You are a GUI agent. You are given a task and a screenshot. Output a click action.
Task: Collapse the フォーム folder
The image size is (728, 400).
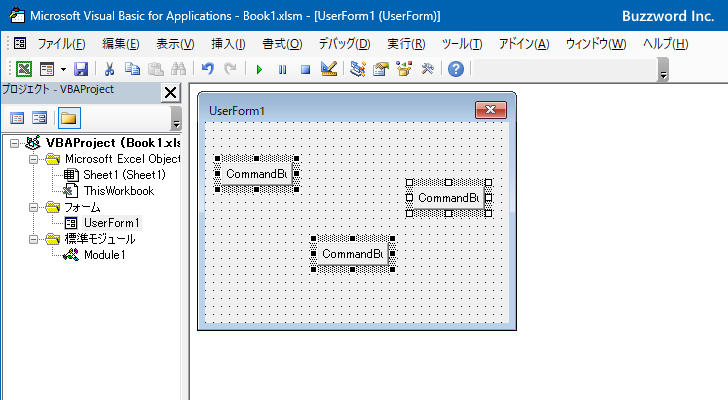pyautogui.click(x=33, y=207)
